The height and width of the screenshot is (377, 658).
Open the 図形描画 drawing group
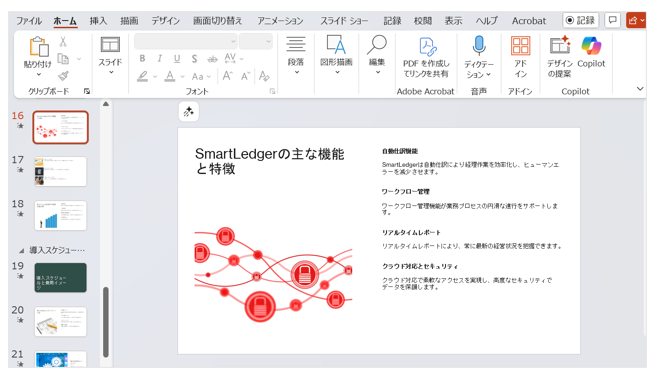[x=336, y=55]
